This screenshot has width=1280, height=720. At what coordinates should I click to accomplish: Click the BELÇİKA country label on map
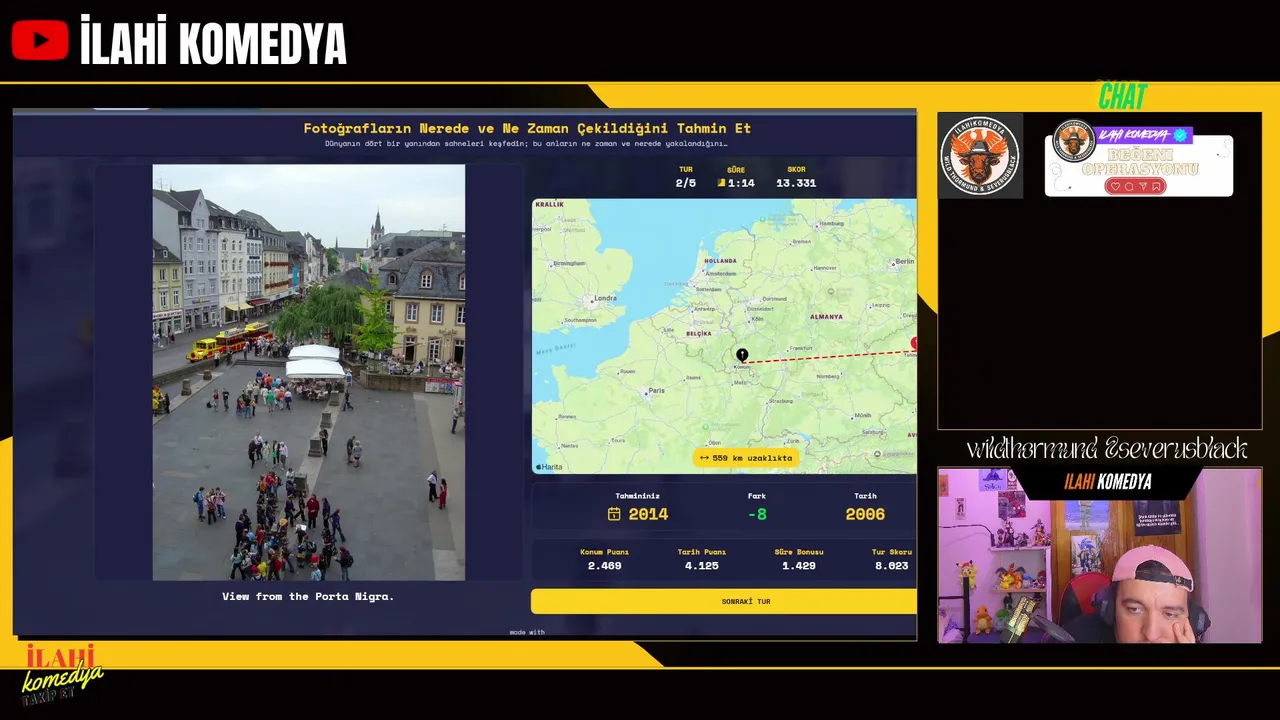pyautogui.click(x=699, y=333)
